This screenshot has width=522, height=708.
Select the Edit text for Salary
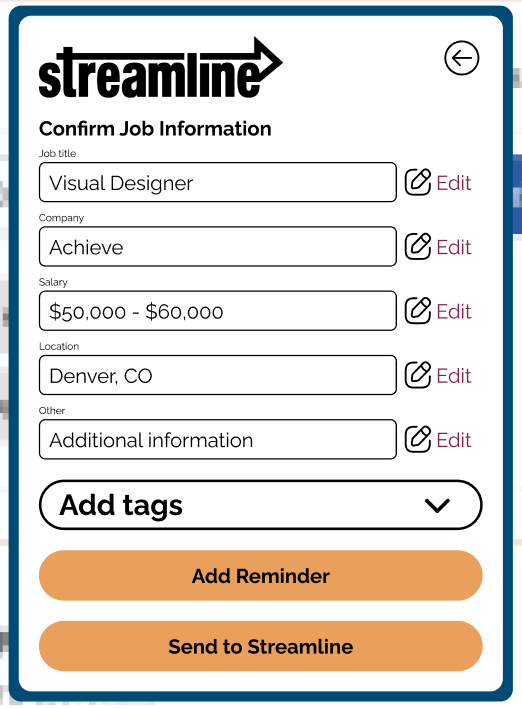pyautogui.click(x=454, y=311)
